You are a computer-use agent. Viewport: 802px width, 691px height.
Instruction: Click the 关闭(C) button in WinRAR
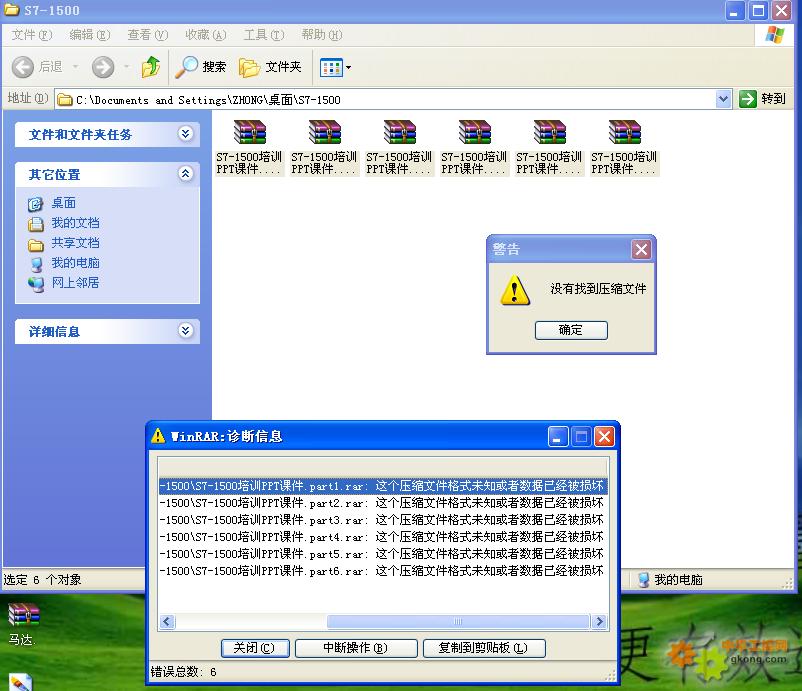tap(255, 648)
